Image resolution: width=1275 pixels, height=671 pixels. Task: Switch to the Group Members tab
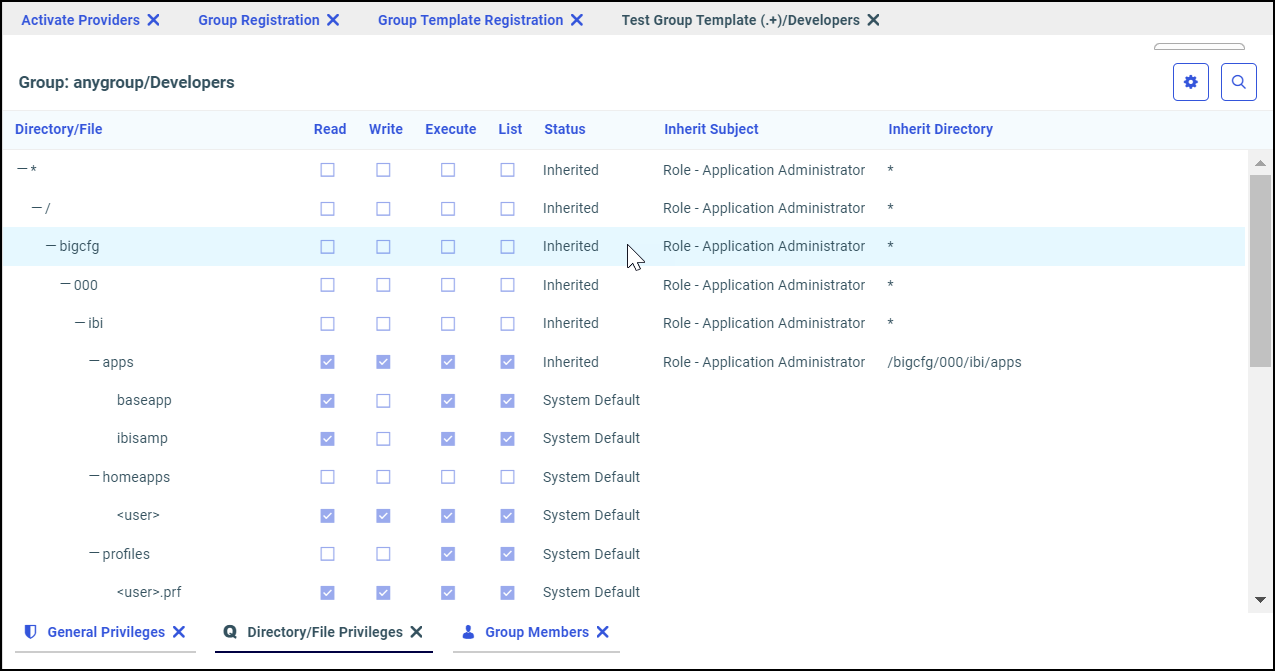pos(537,631)
